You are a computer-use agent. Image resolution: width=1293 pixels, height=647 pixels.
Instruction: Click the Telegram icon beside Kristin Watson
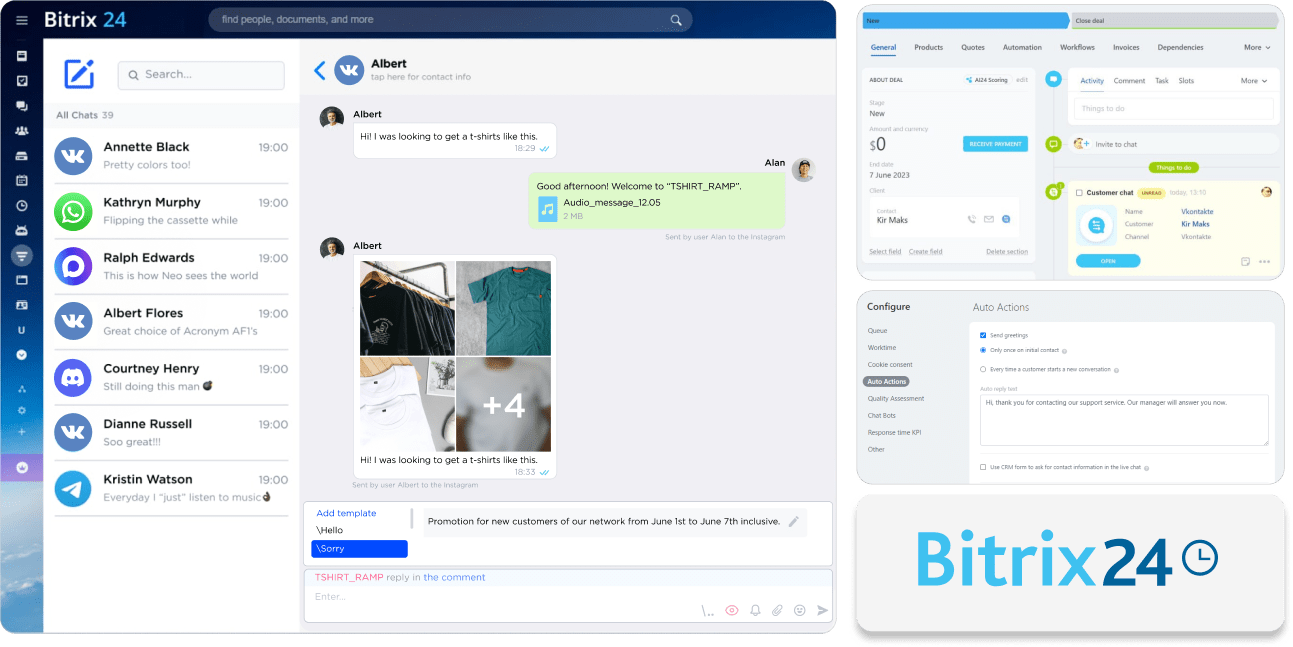(72, 487)
